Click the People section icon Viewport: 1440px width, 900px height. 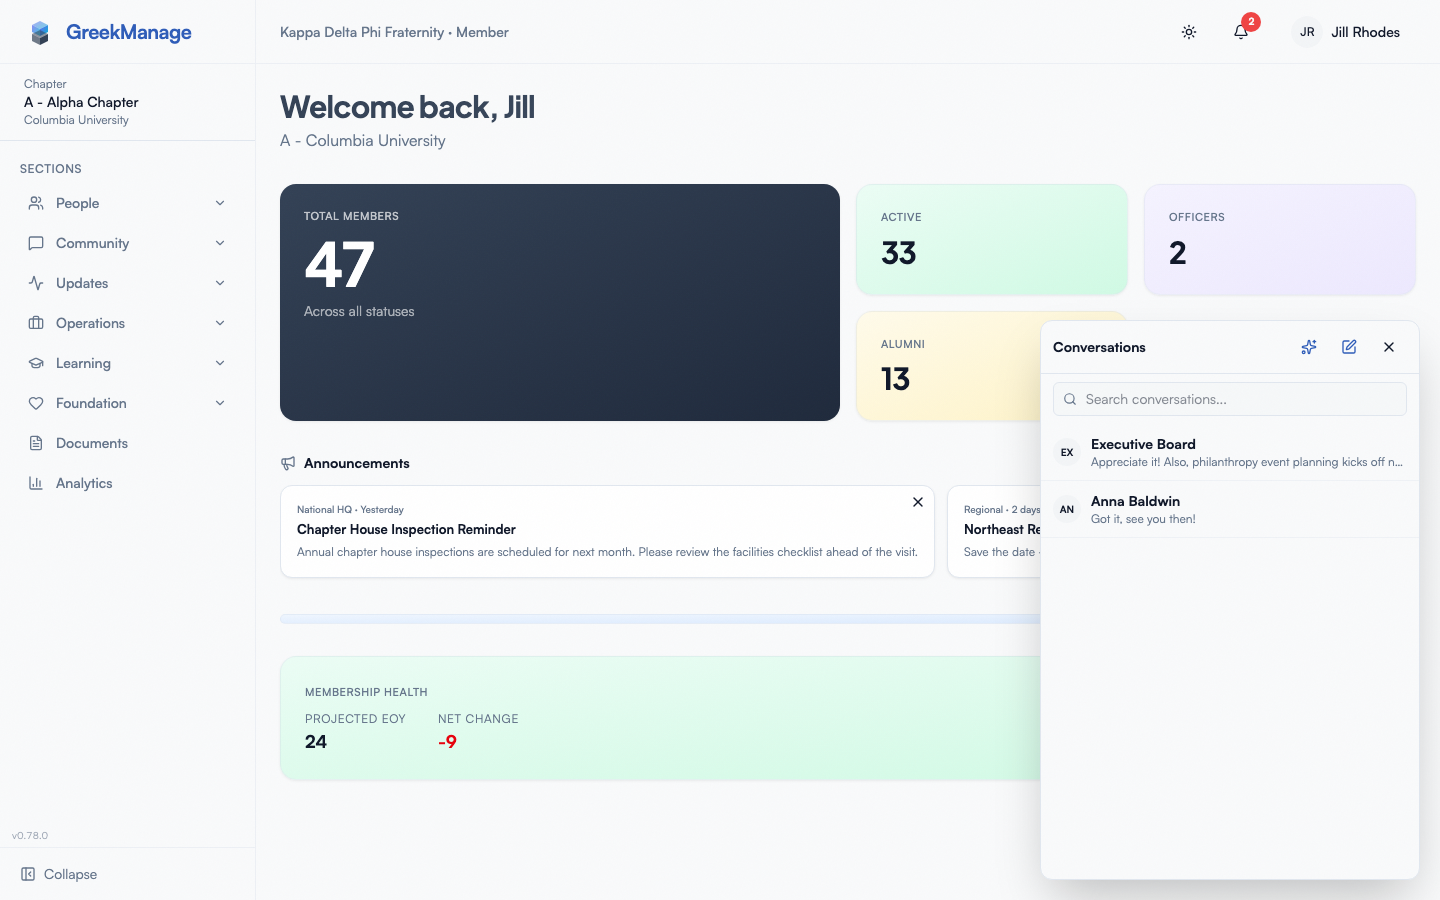(36, 203)
